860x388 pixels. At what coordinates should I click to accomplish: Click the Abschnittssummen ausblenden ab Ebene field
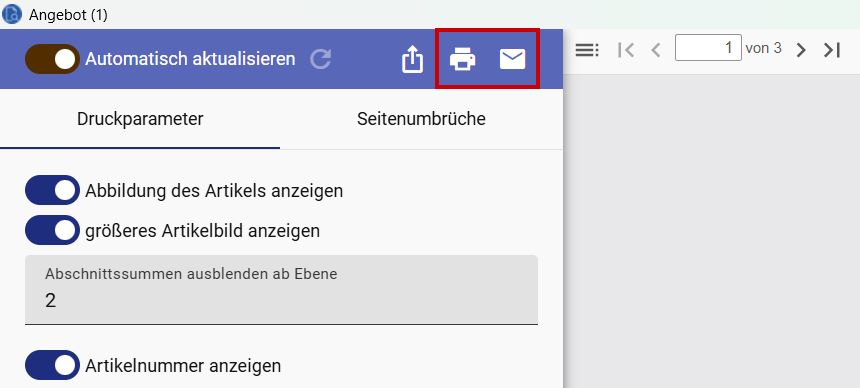[x=281, y=289]
